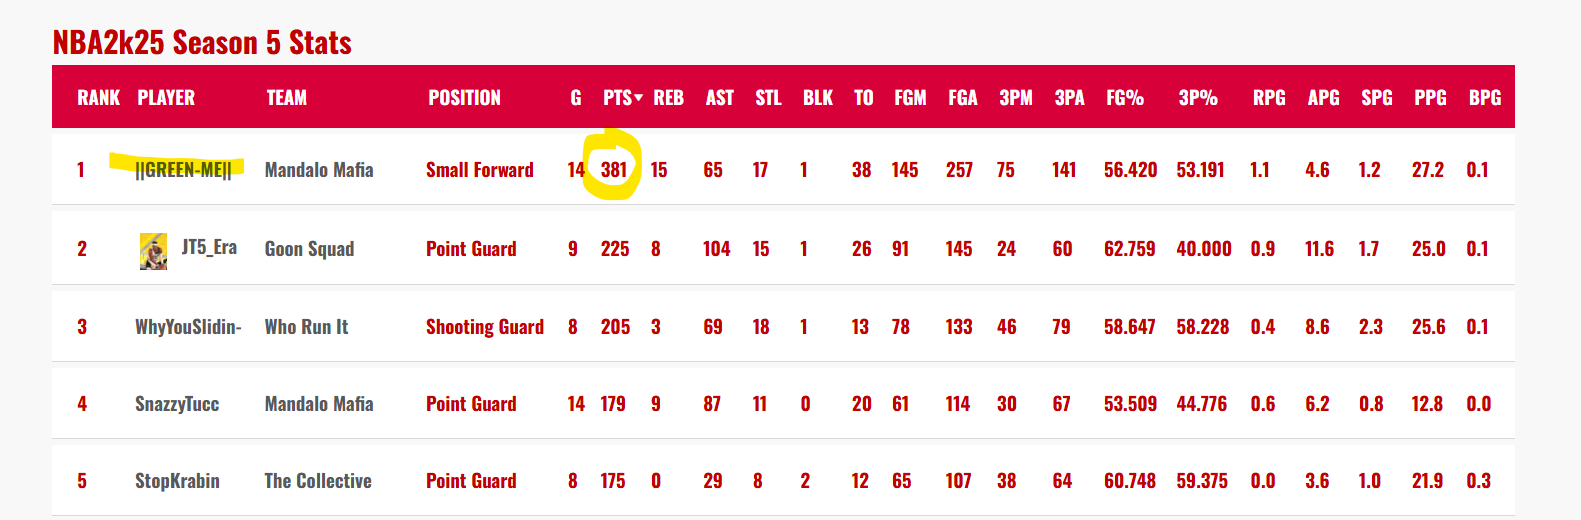Open the WhyYouSlidin- player page
Viewport: 1581px width, 520px height.
[x=188, y=327]
